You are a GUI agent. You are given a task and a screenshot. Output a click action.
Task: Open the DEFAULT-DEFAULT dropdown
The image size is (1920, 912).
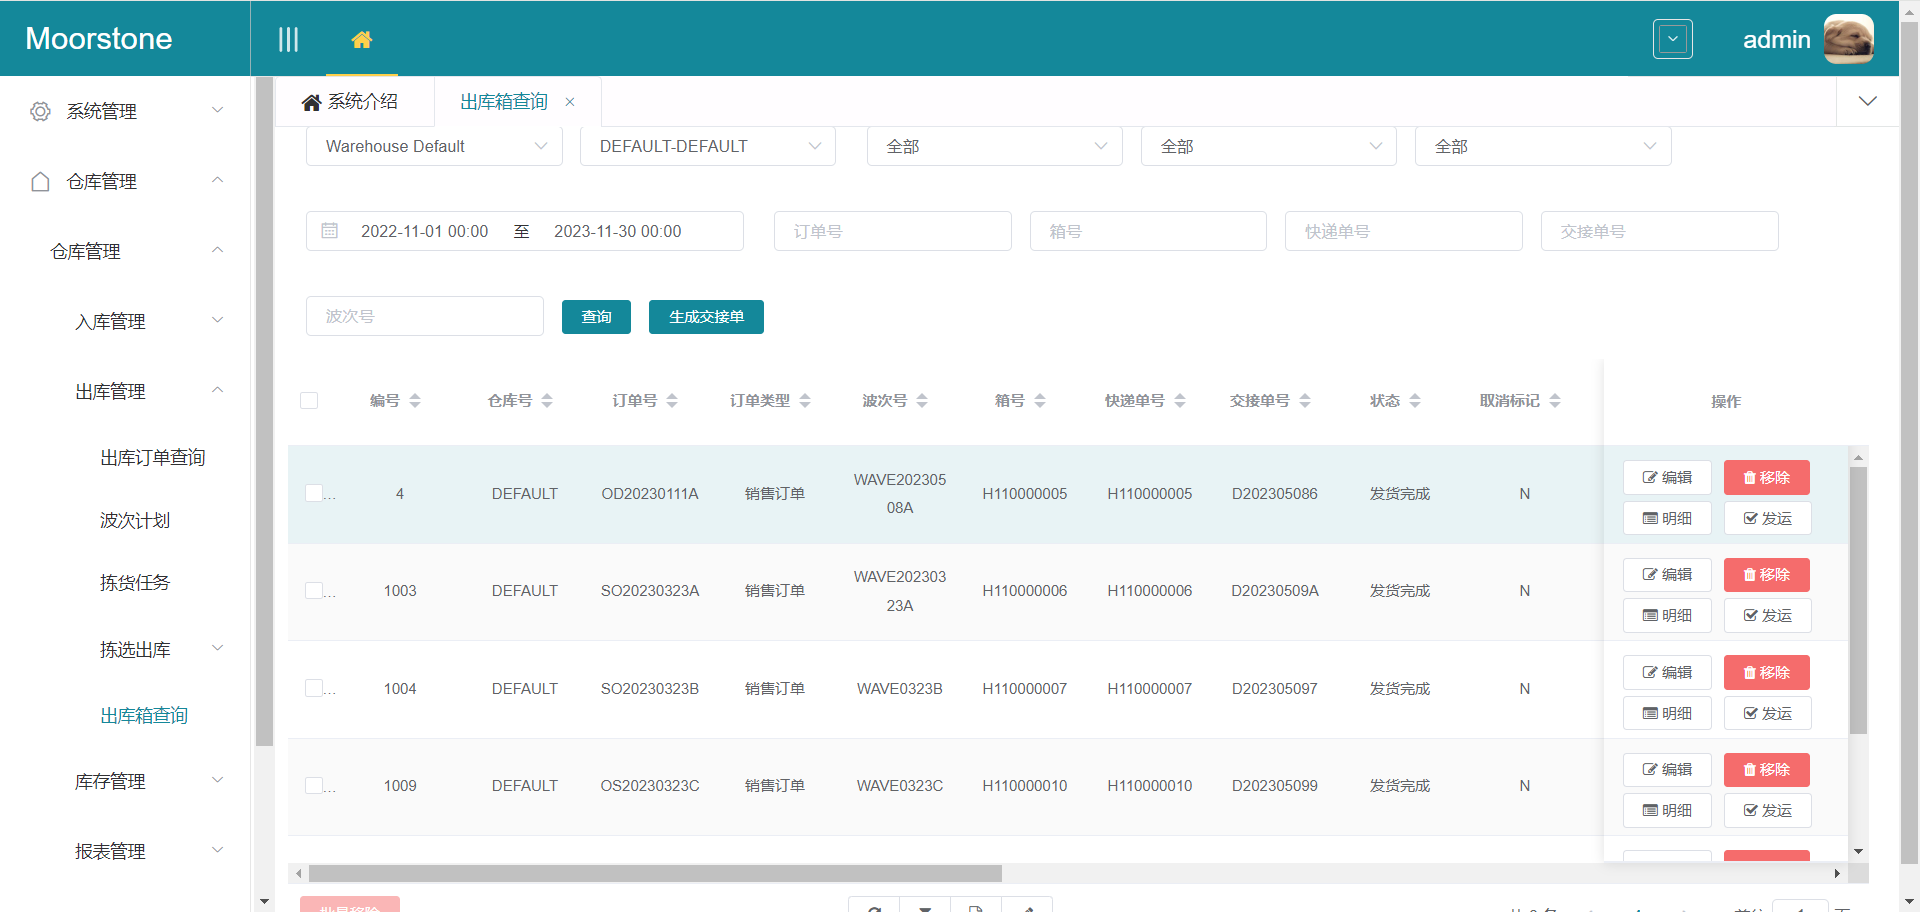708,146
